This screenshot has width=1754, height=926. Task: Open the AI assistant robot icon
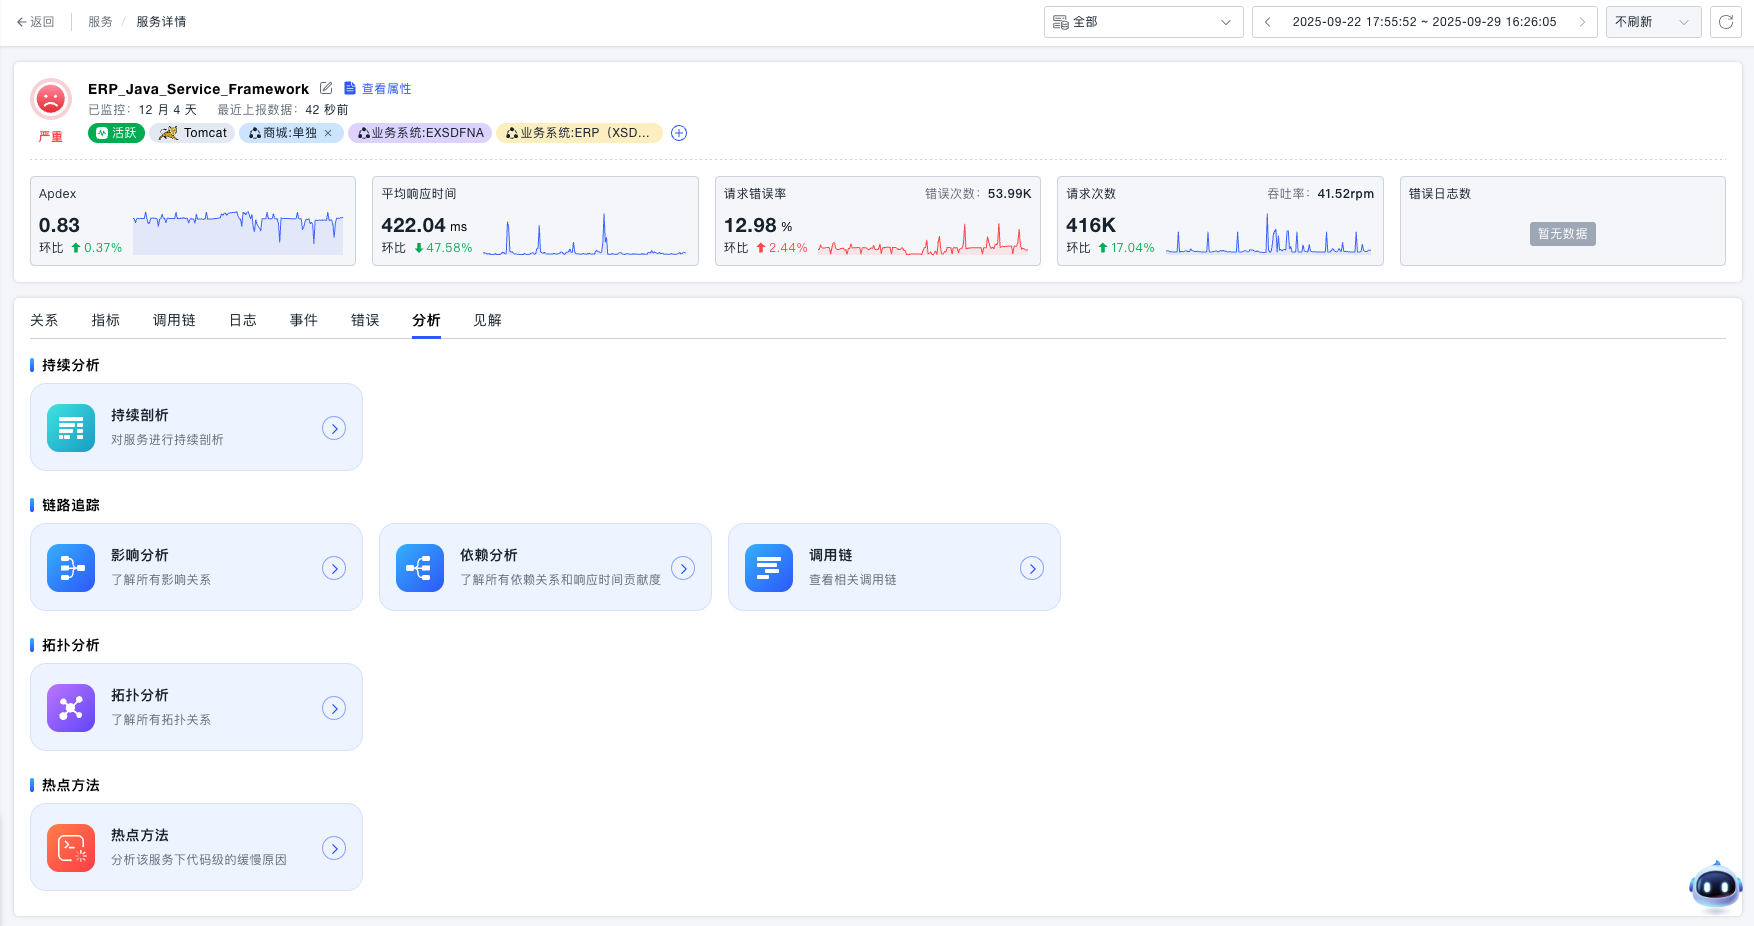coord(1715,886)
